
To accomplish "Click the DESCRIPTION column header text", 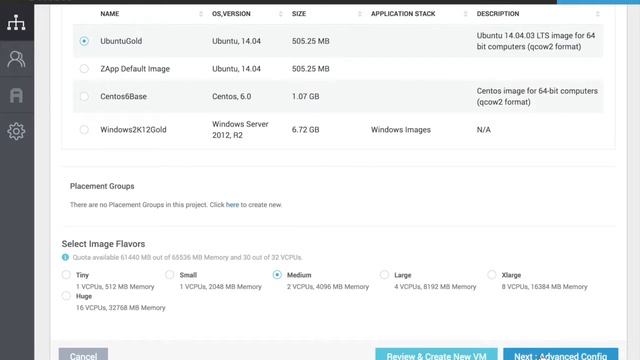I will [x=498, y=14].
